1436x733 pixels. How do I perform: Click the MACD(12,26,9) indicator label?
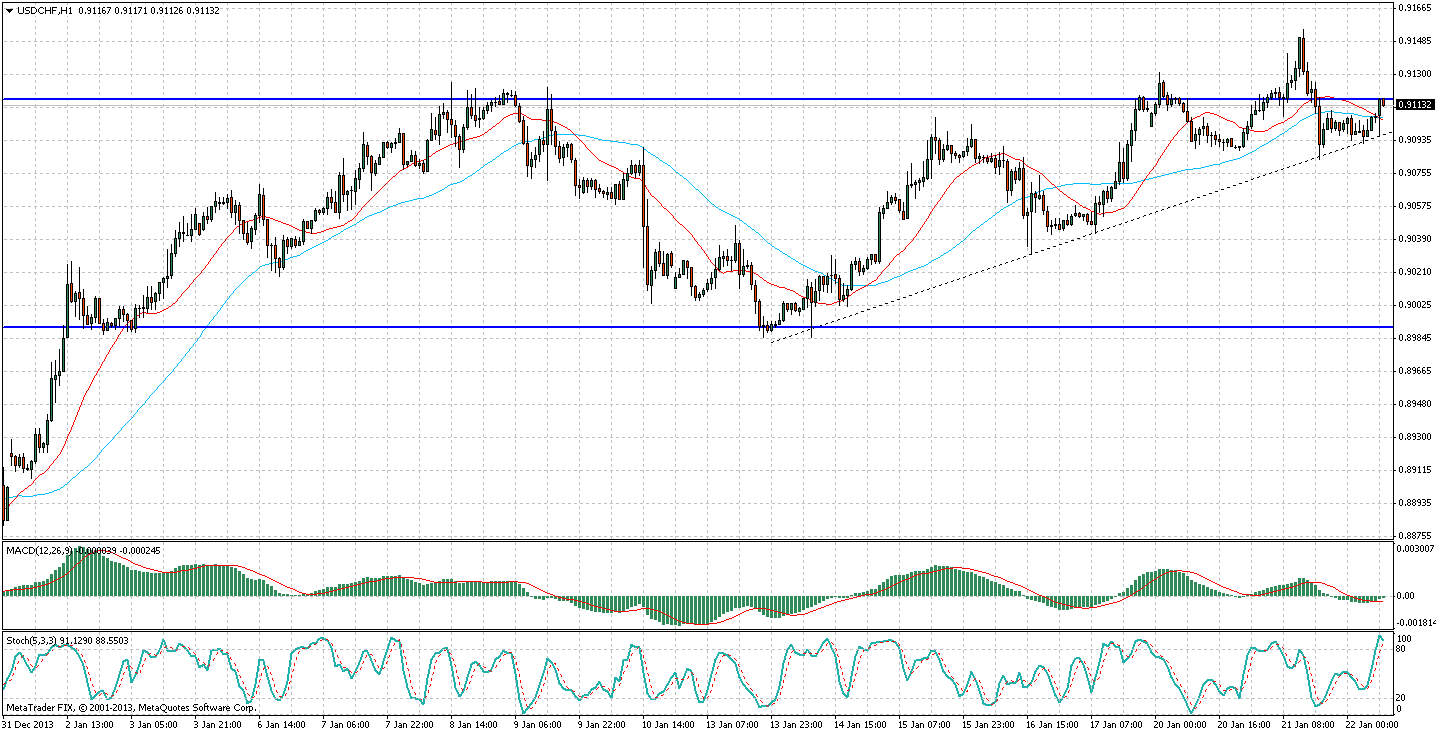point(36,550)
